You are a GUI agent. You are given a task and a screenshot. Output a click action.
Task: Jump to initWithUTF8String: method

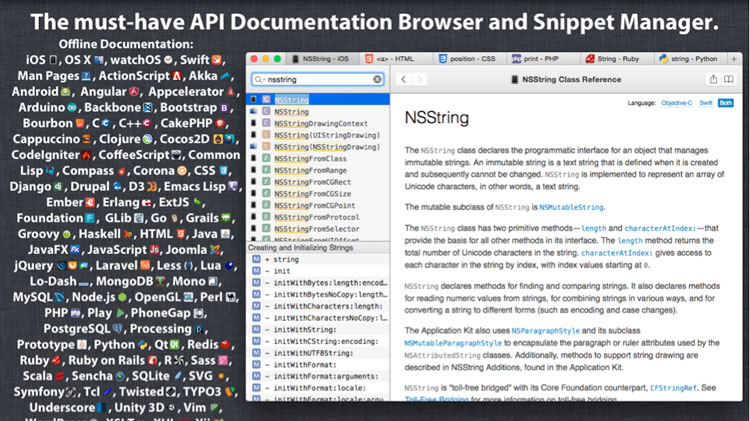click(318, 353)
